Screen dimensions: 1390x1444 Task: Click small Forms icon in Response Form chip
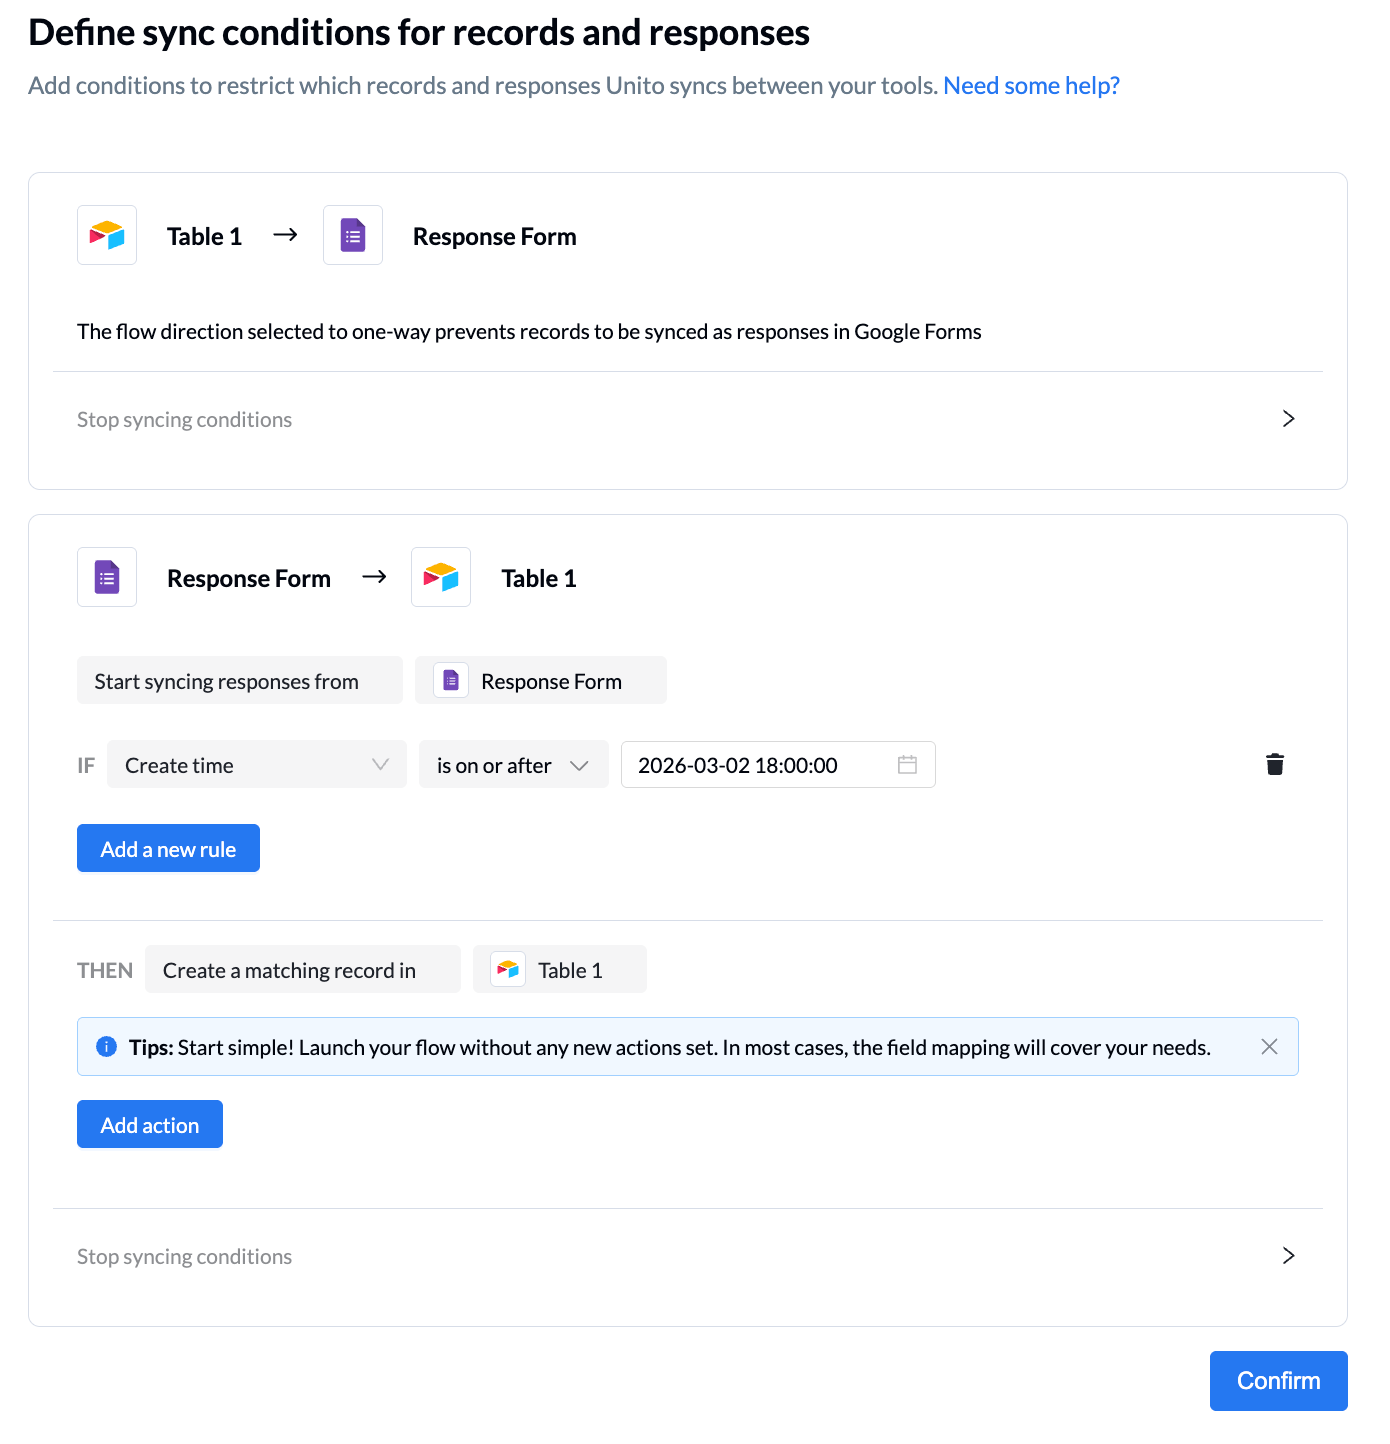(451, 681)
